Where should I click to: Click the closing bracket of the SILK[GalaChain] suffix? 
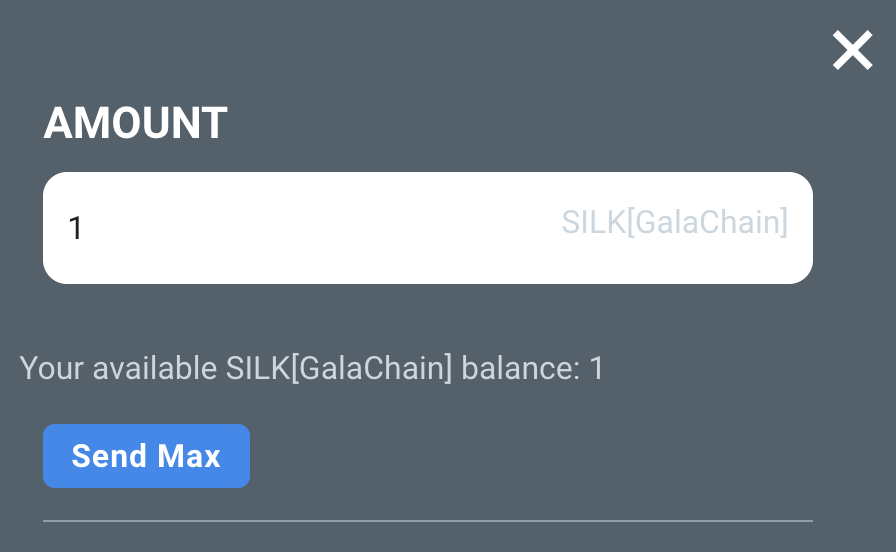[784, 222]
